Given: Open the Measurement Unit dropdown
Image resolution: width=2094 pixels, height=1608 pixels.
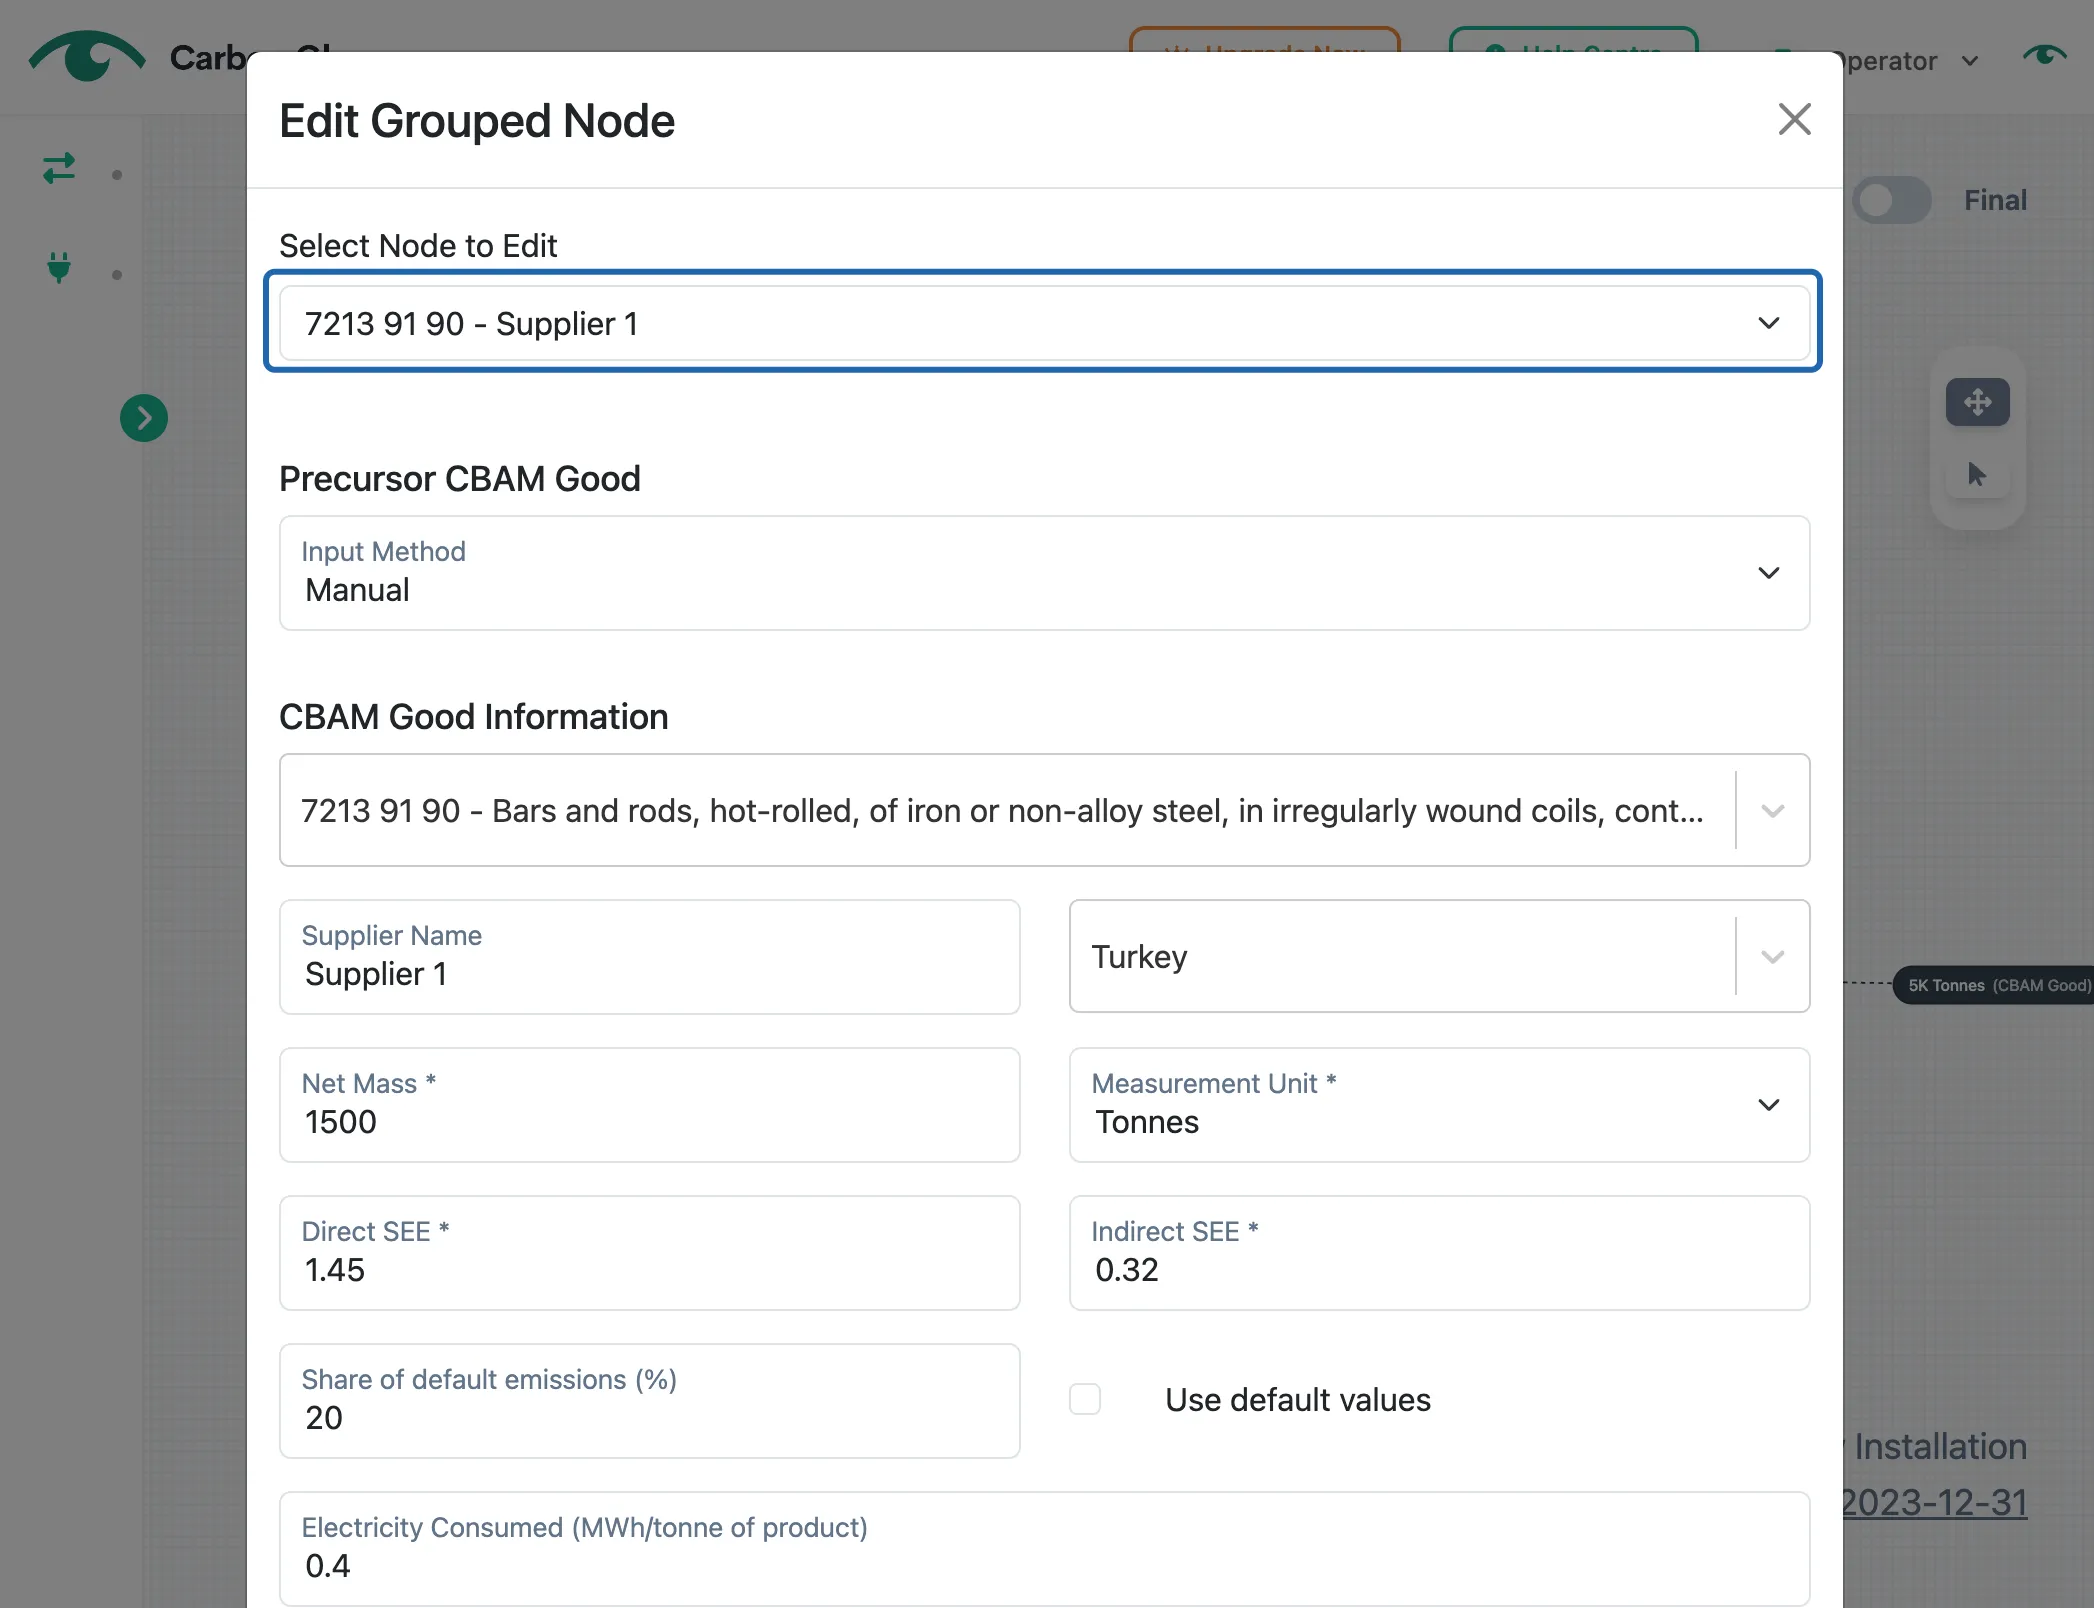Looking at the screenshot, I should pyautogui.click(x=1438, y=1105).
